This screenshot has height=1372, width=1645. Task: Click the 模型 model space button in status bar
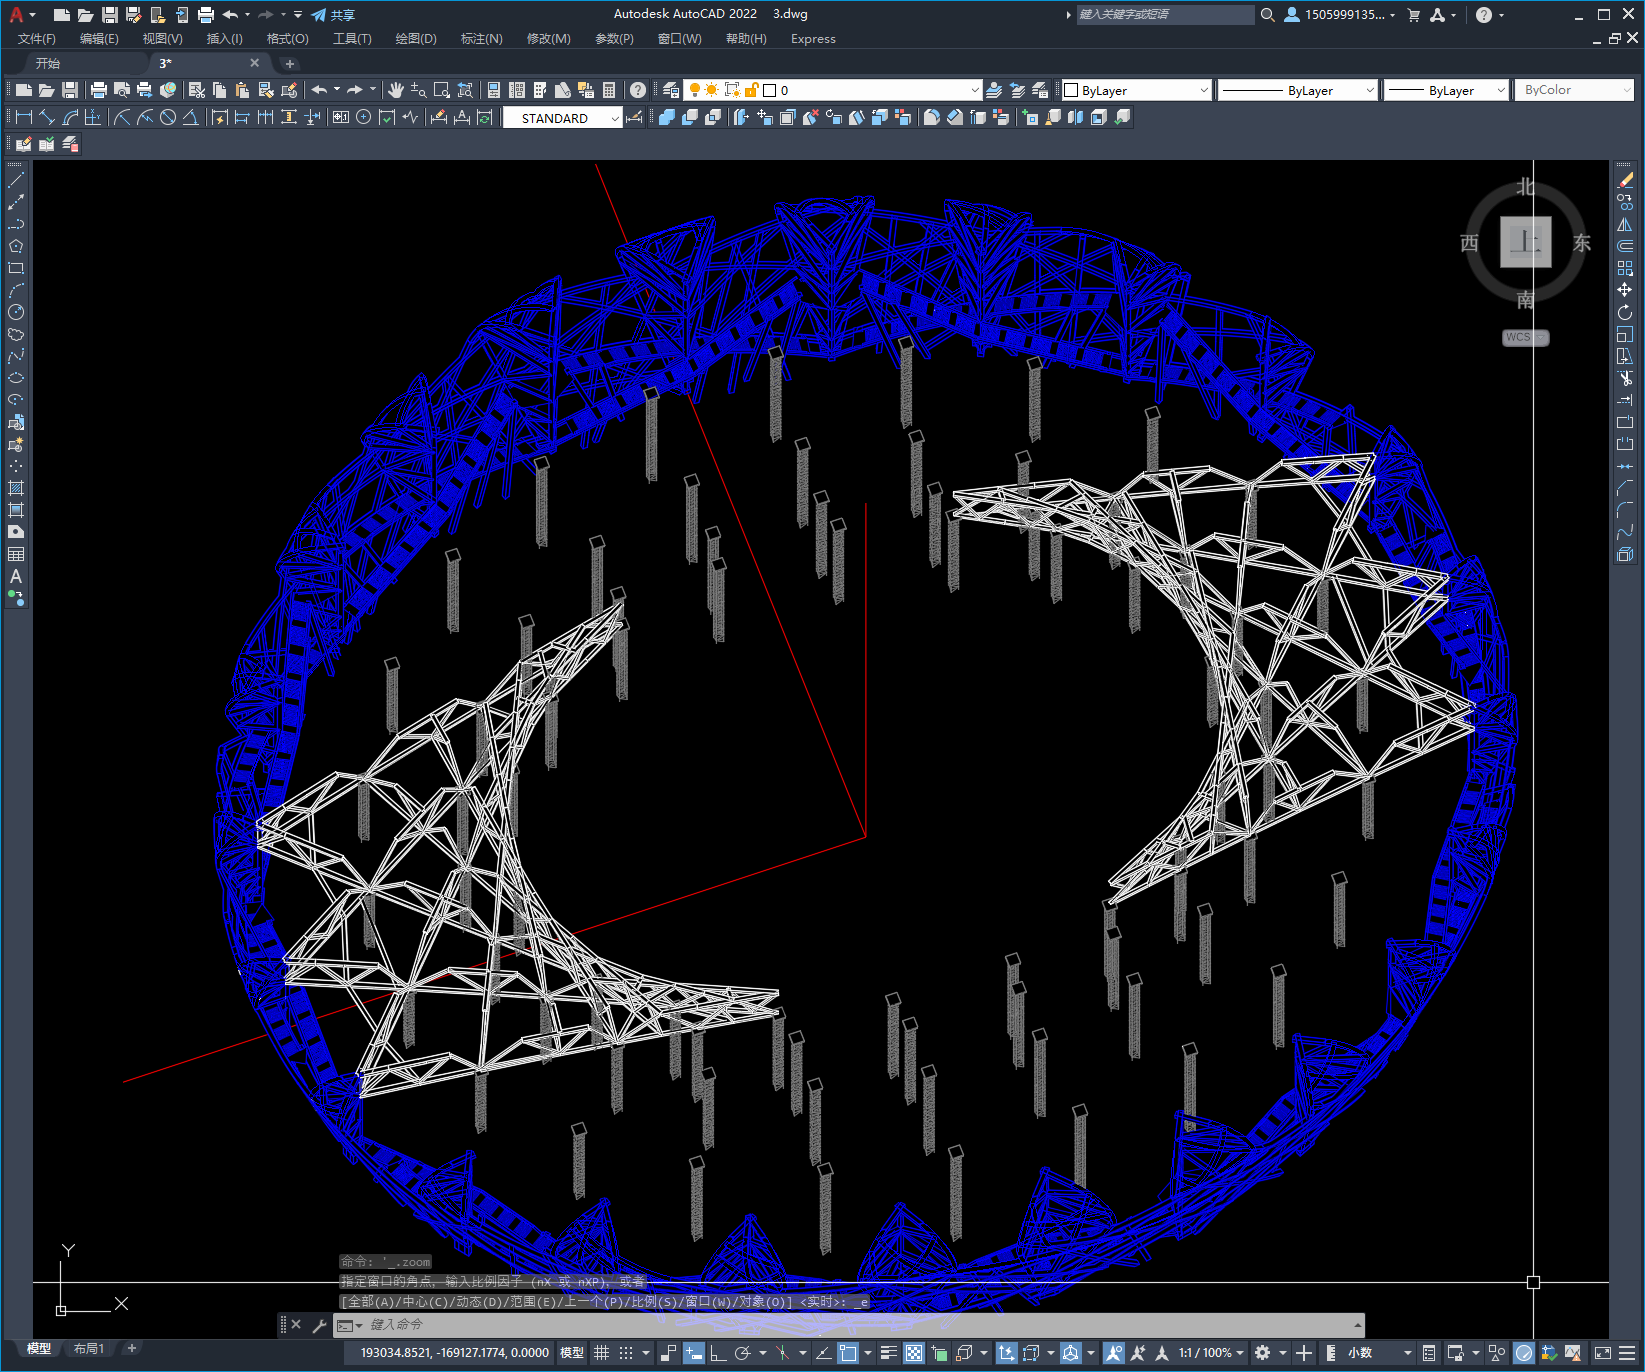click(572, 1353)
